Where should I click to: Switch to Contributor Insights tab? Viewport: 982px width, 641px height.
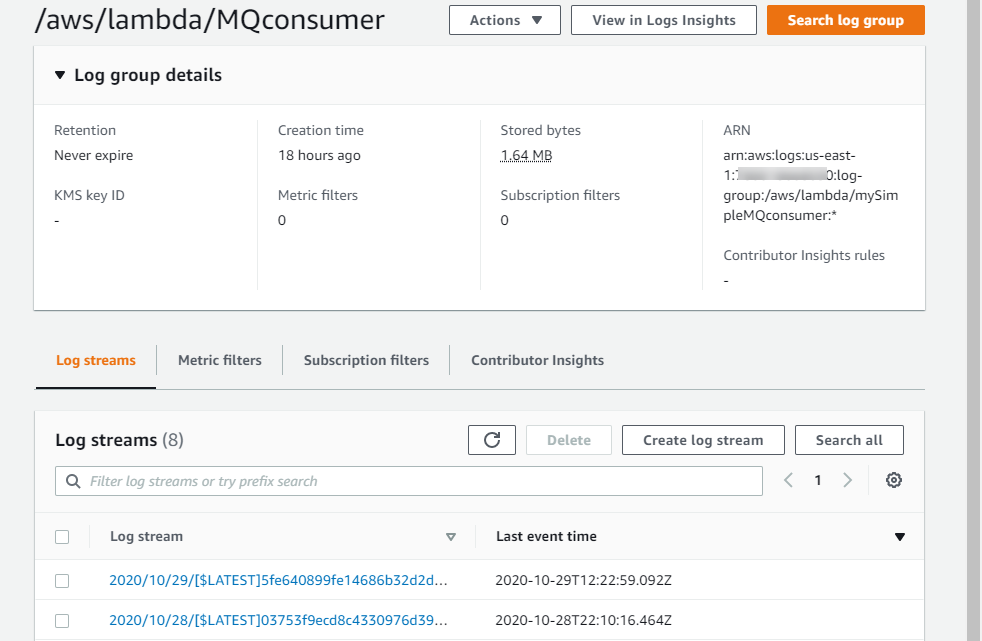pos(537,361)
